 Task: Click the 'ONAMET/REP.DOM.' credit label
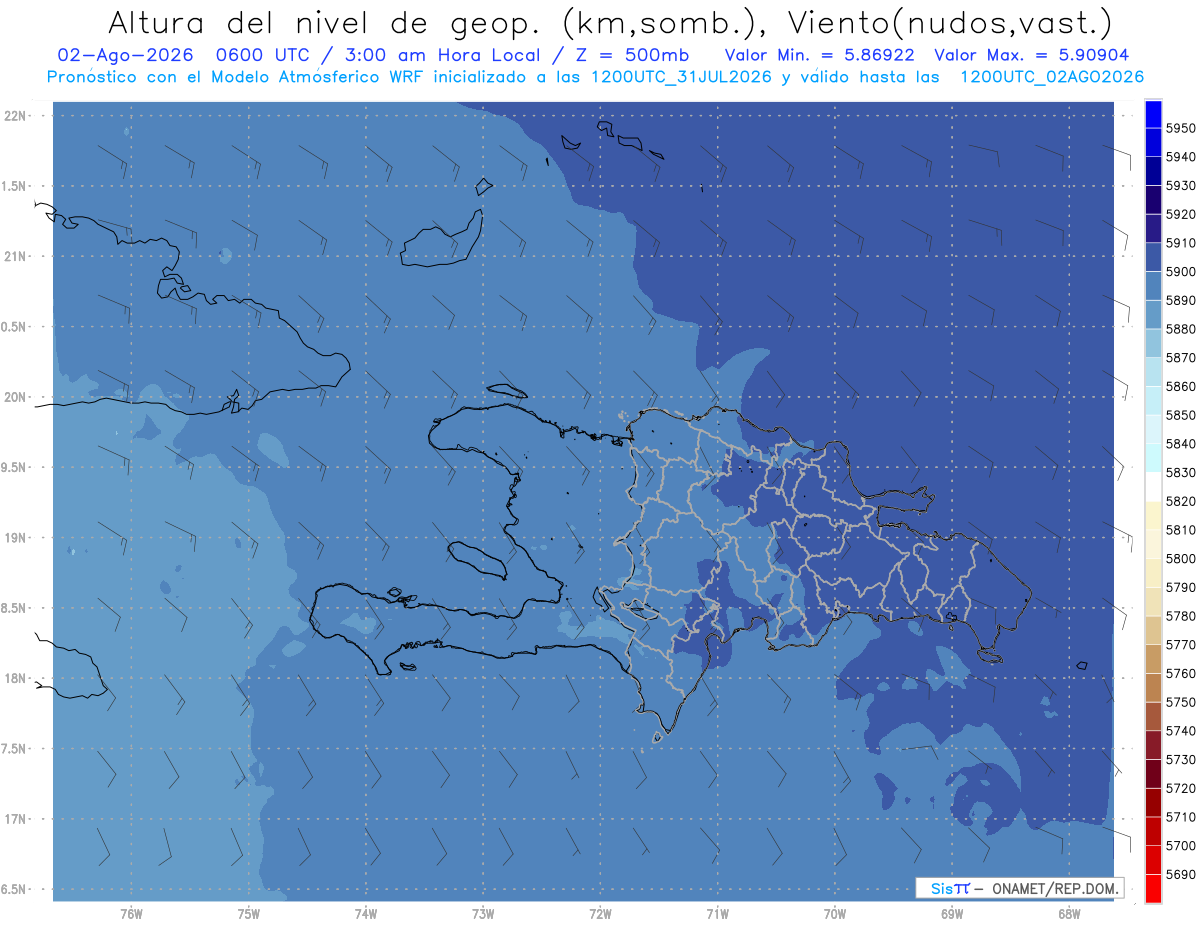click(1055, 888)
